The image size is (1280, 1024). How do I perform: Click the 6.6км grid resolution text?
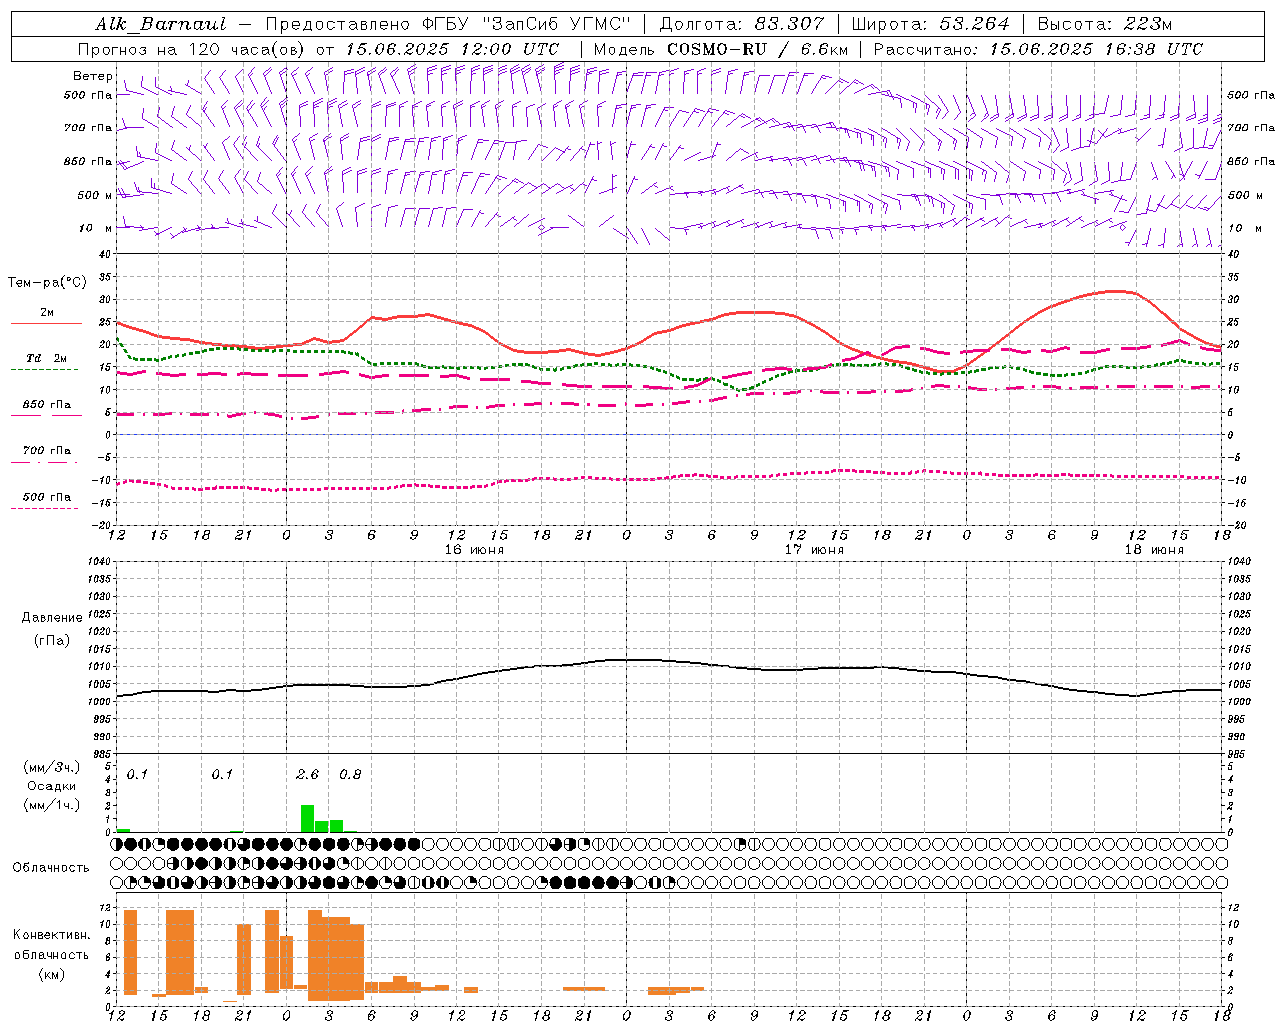pyautogui.click(x=825, y=49)
